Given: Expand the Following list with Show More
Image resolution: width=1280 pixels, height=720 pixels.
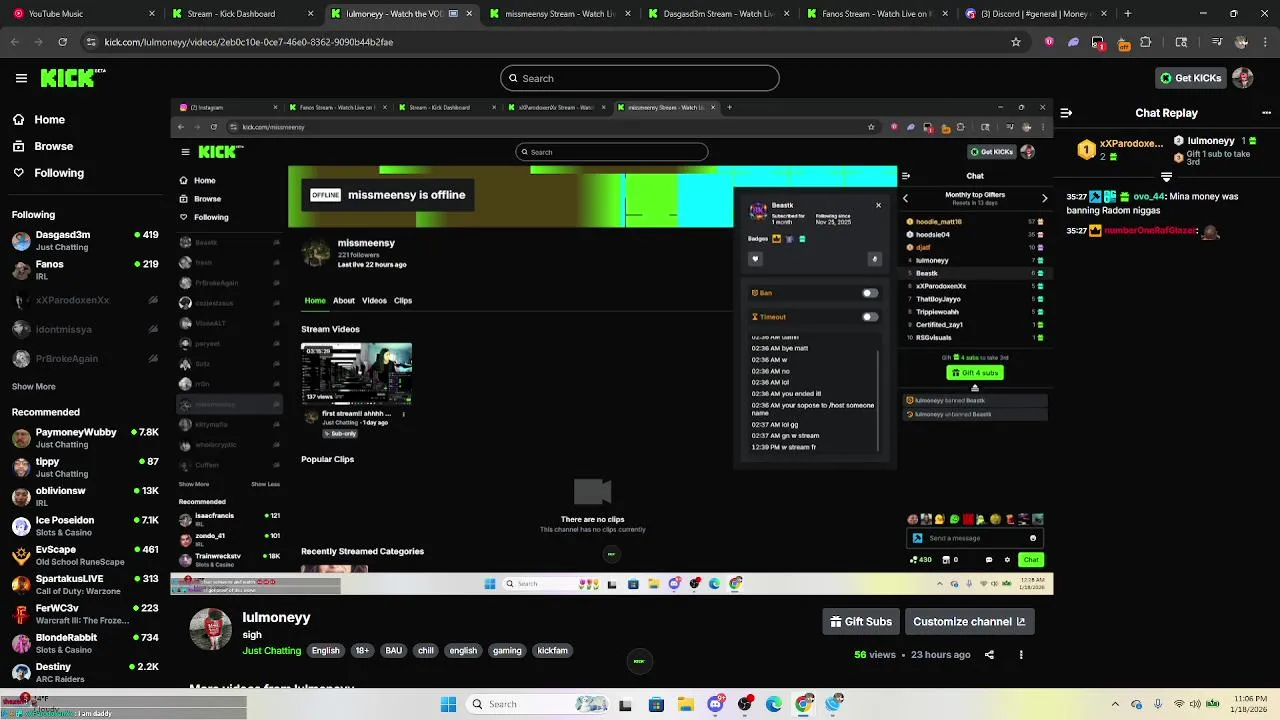Looking at the screenshot, I should click(x=34, y=386).
